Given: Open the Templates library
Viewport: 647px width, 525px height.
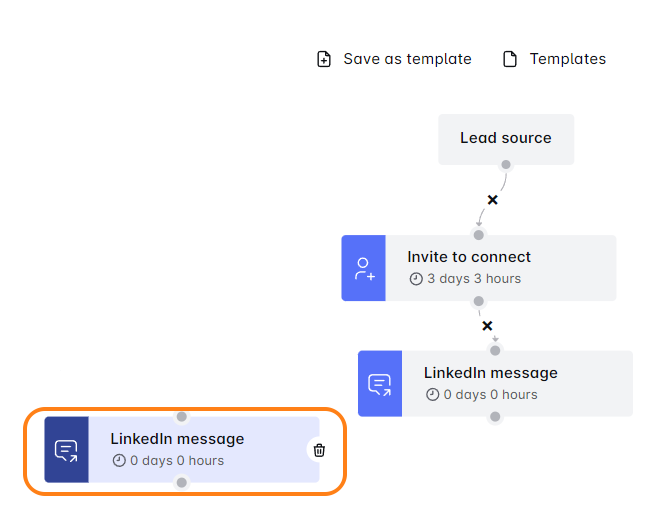Looking at the screenshot, I should coord(556,59).
